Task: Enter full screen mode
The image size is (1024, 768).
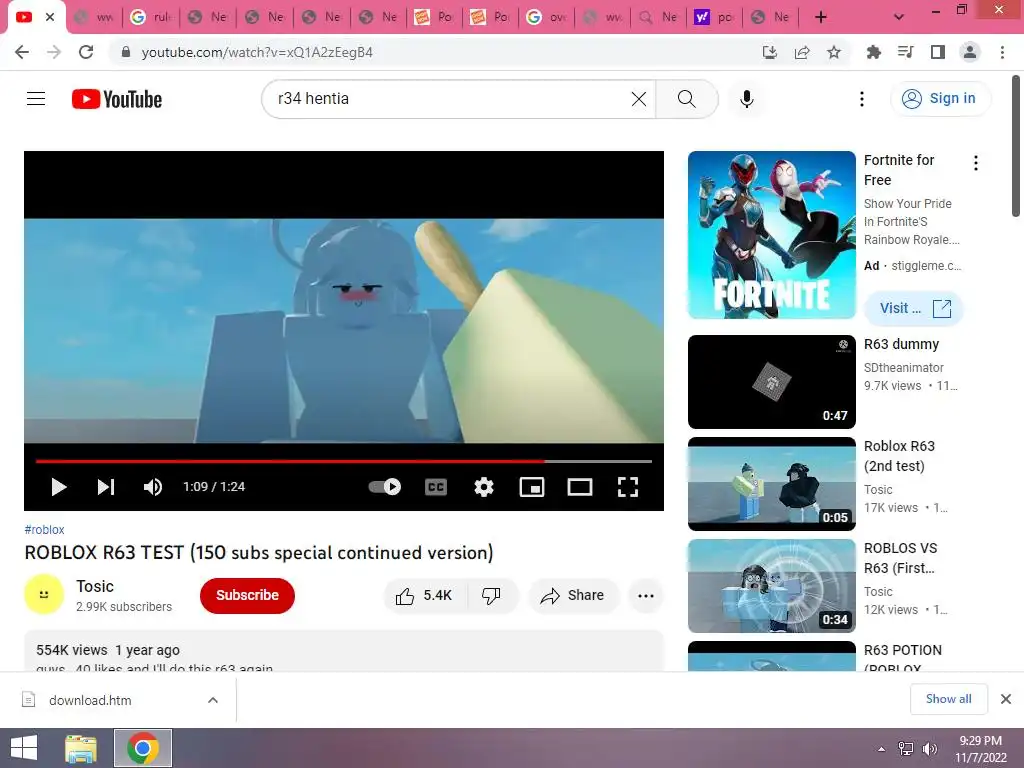Action: (x=628, y=487)
